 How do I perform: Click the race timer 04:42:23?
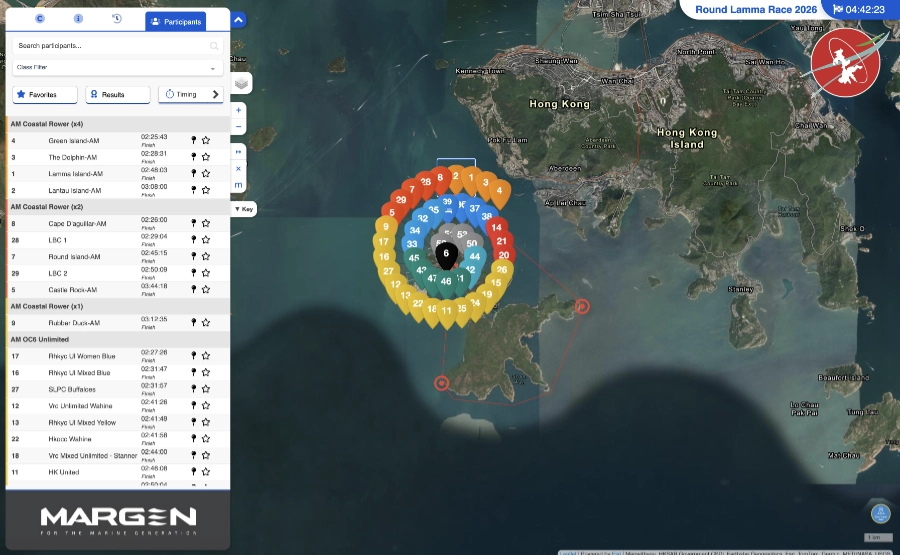[859, 10]
